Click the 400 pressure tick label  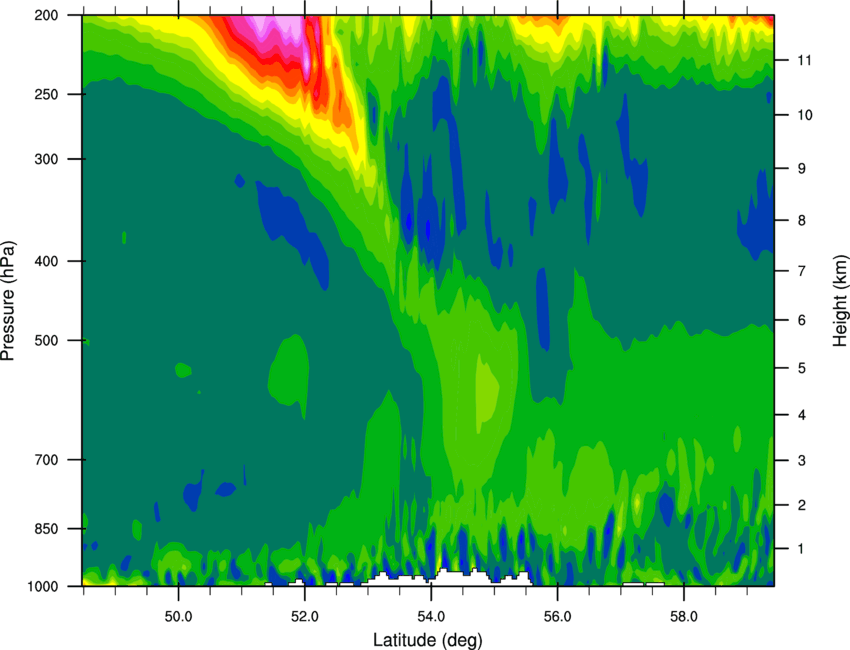pos(46,261)
